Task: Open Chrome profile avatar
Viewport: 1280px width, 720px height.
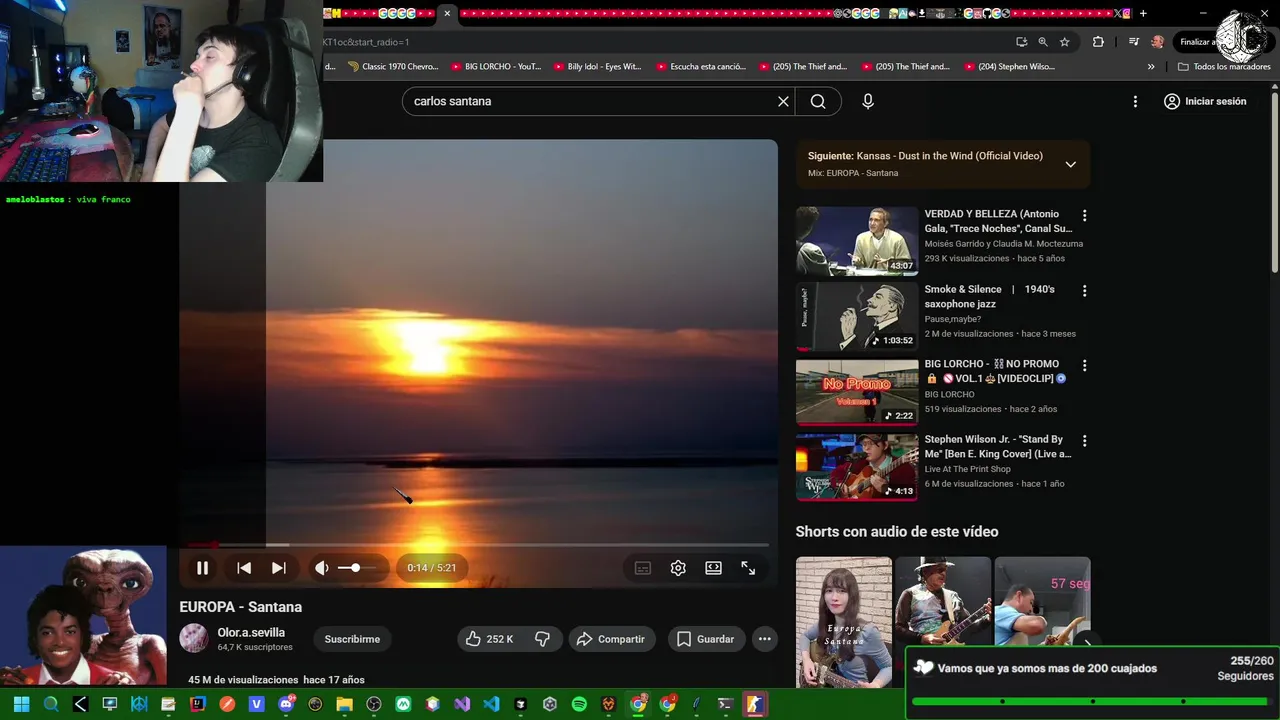Action: click(x=1157, y=42)
